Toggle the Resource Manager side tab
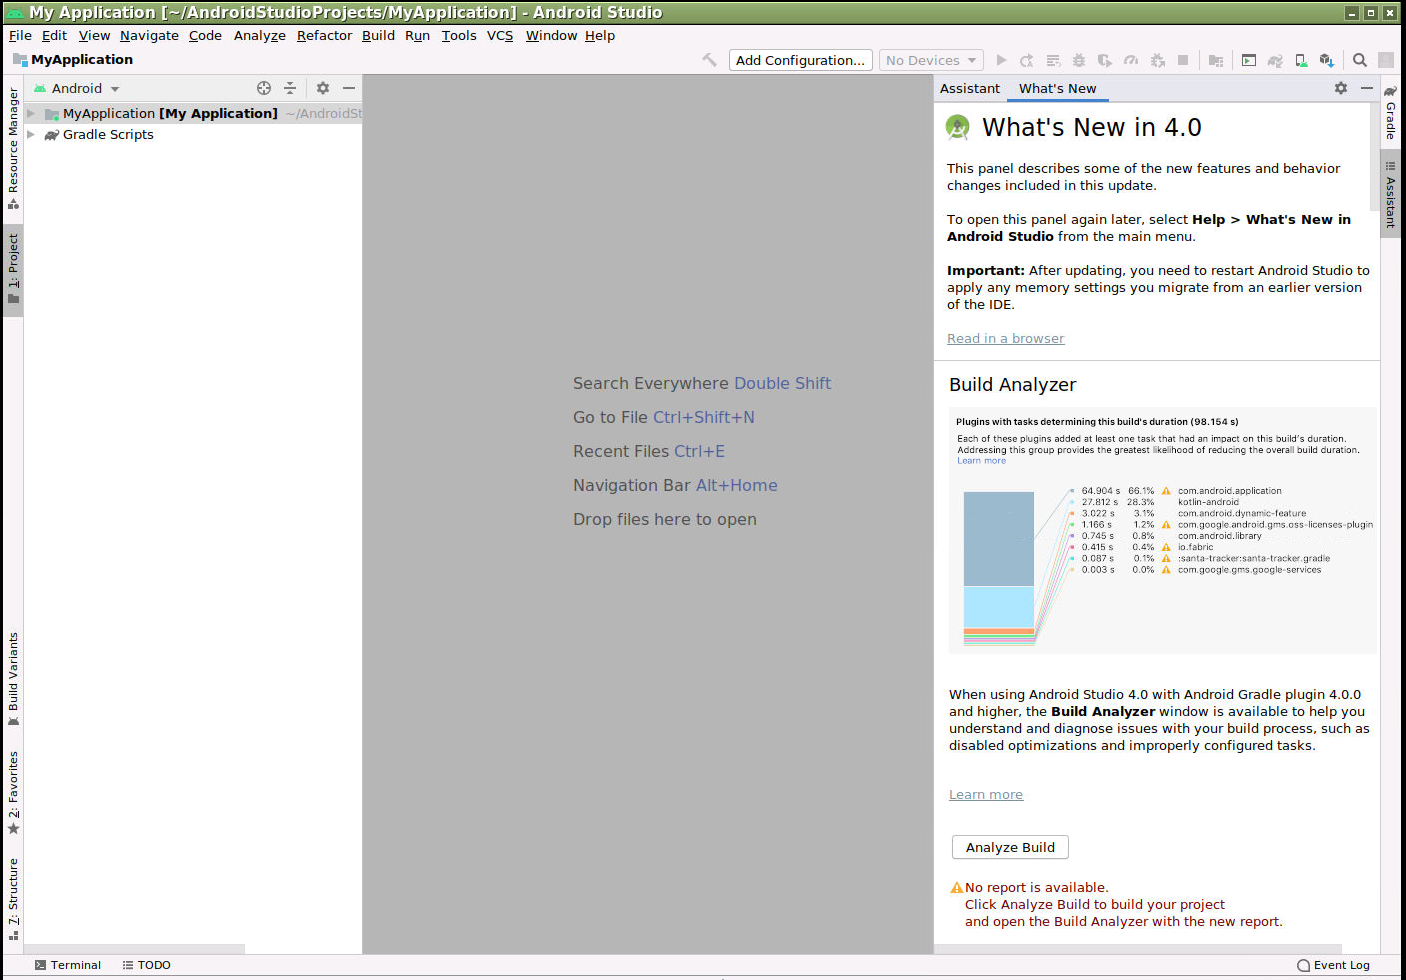This screenshot has height=980, width=1406. tap(13, 148)
